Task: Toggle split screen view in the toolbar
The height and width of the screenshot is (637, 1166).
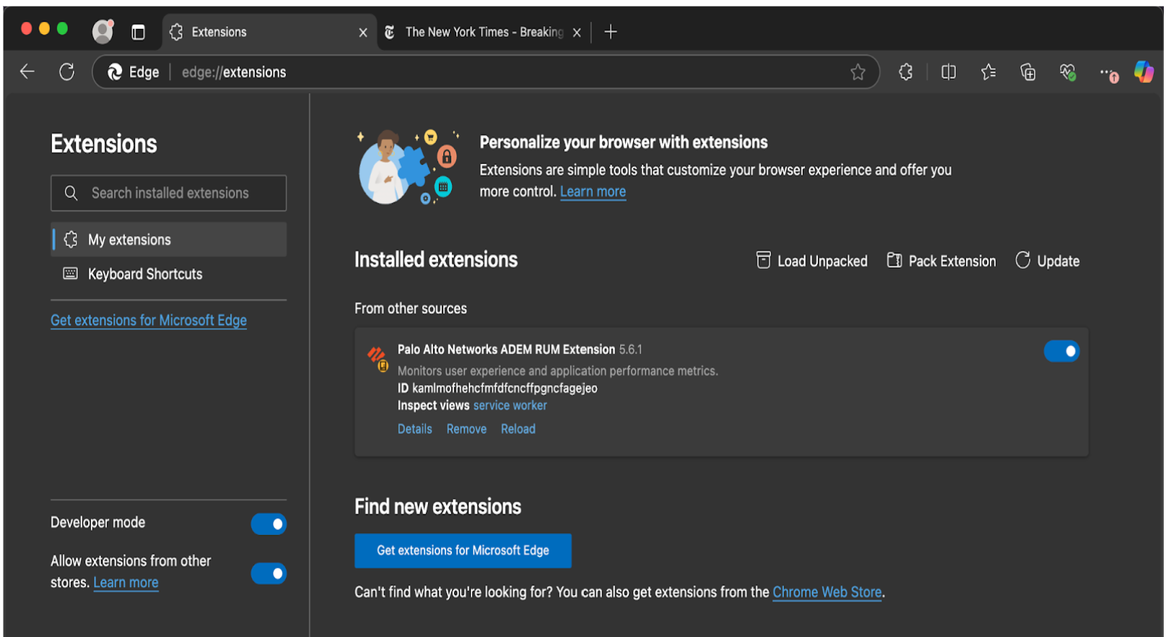Action: (948, 72)
